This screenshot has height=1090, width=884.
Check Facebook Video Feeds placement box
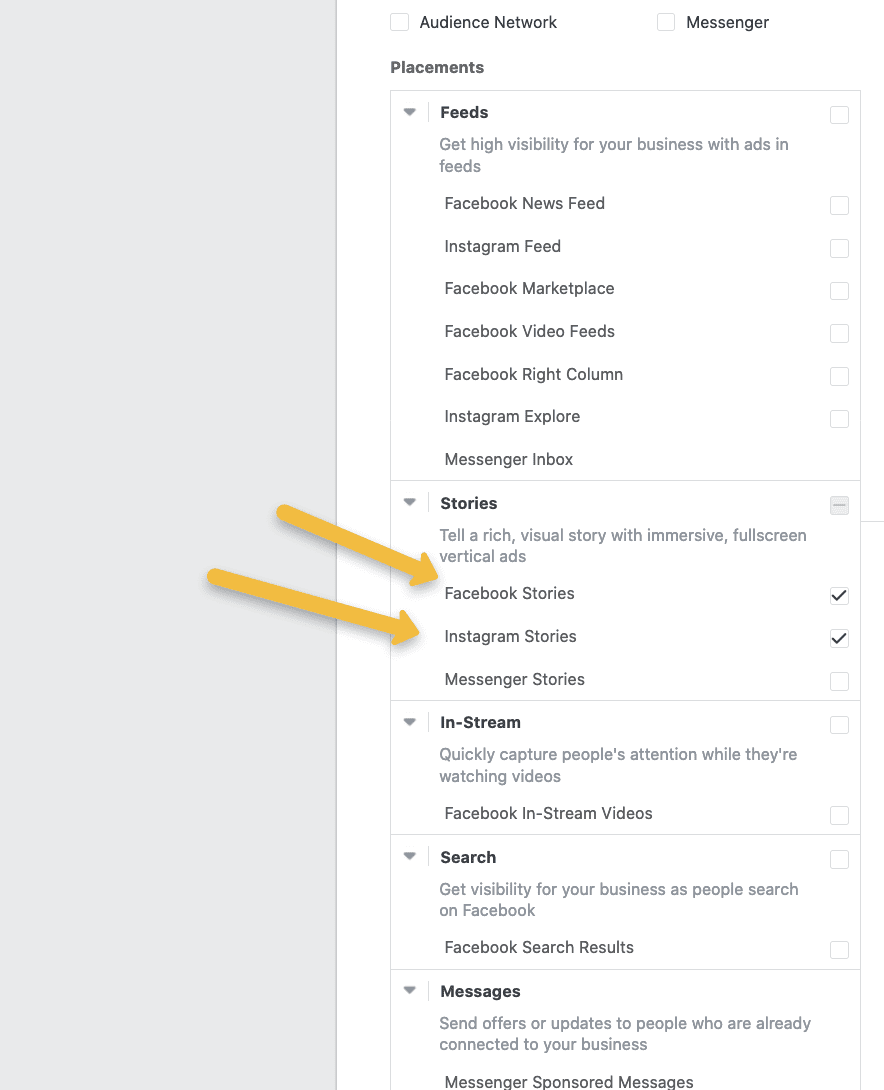point(839,333)
